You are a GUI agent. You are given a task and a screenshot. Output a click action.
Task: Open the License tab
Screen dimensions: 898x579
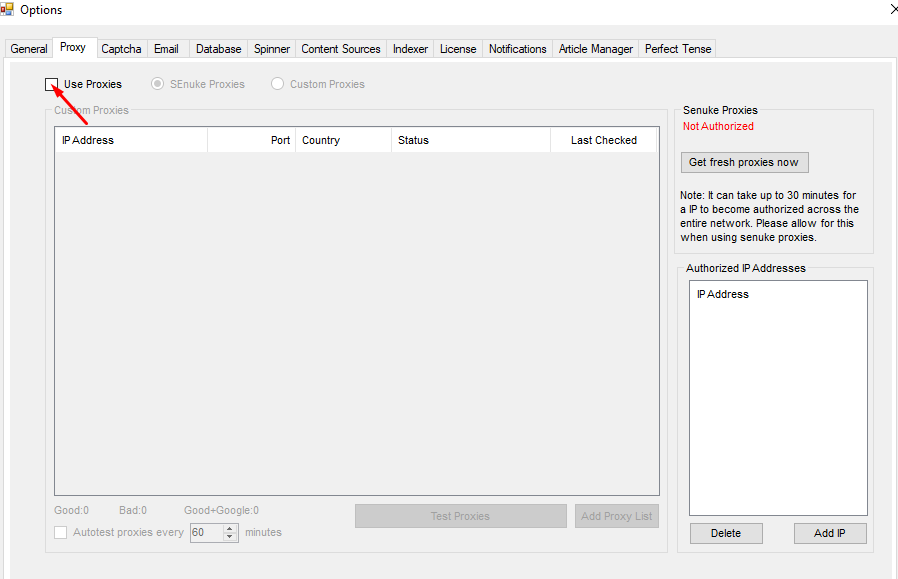tap(458, 49)
